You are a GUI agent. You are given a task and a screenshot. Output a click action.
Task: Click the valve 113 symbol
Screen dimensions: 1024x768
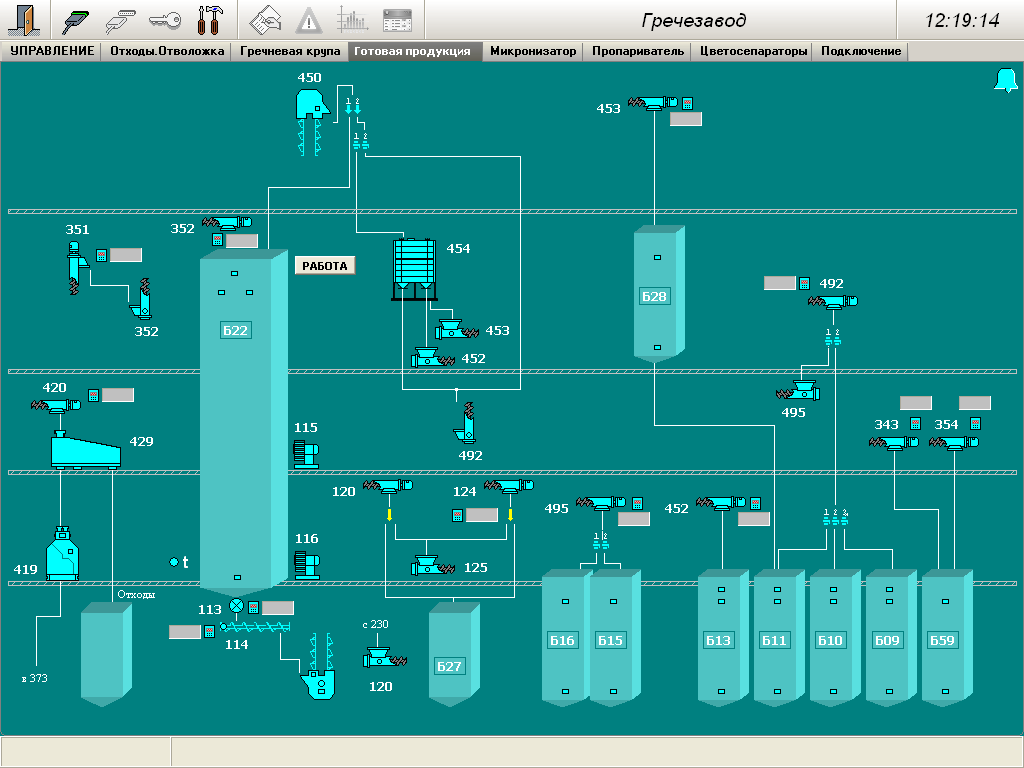(236, 606)
